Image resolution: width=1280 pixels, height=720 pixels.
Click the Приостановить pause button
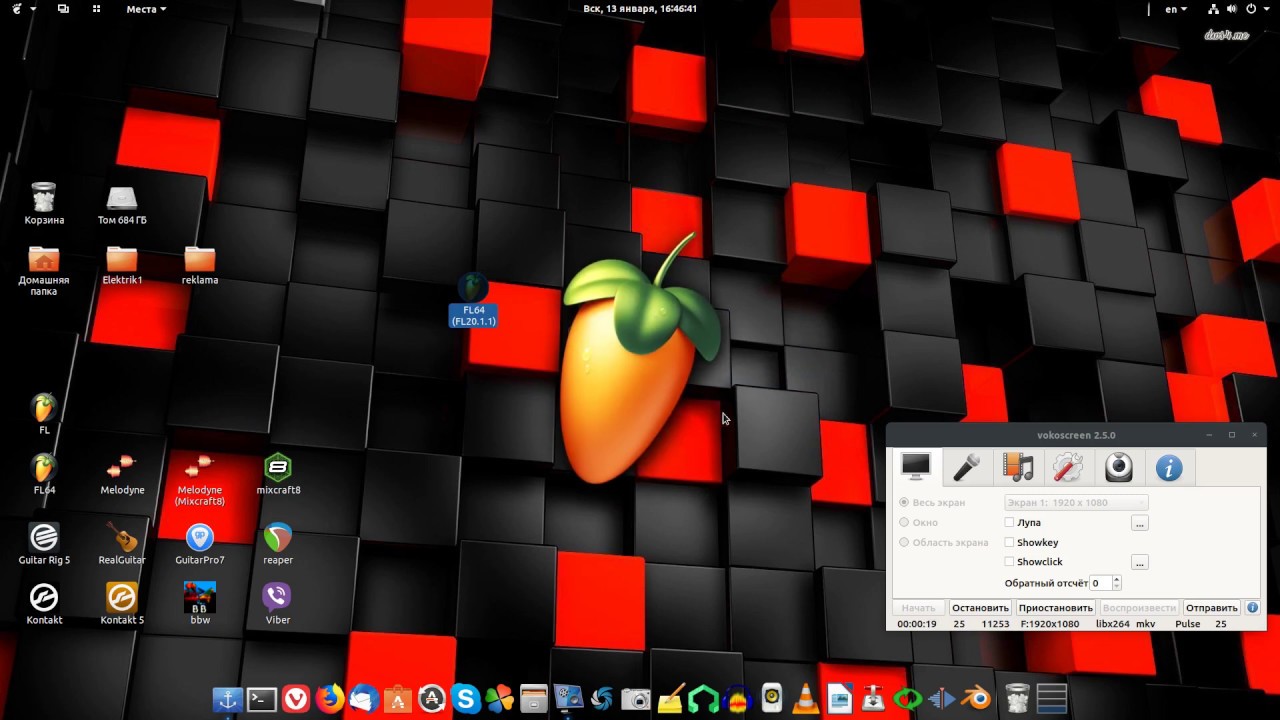1055,607
